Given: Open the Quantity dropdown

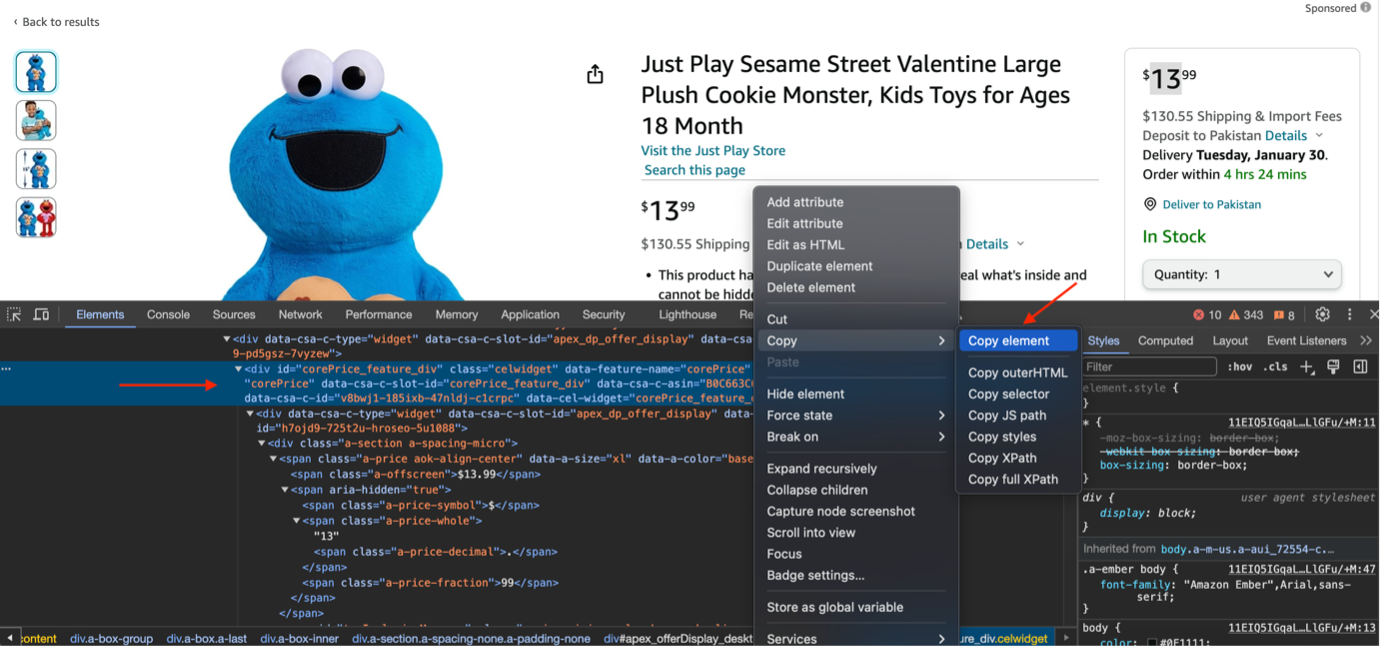Looking at the screenshot, I should coord(1242,275).
